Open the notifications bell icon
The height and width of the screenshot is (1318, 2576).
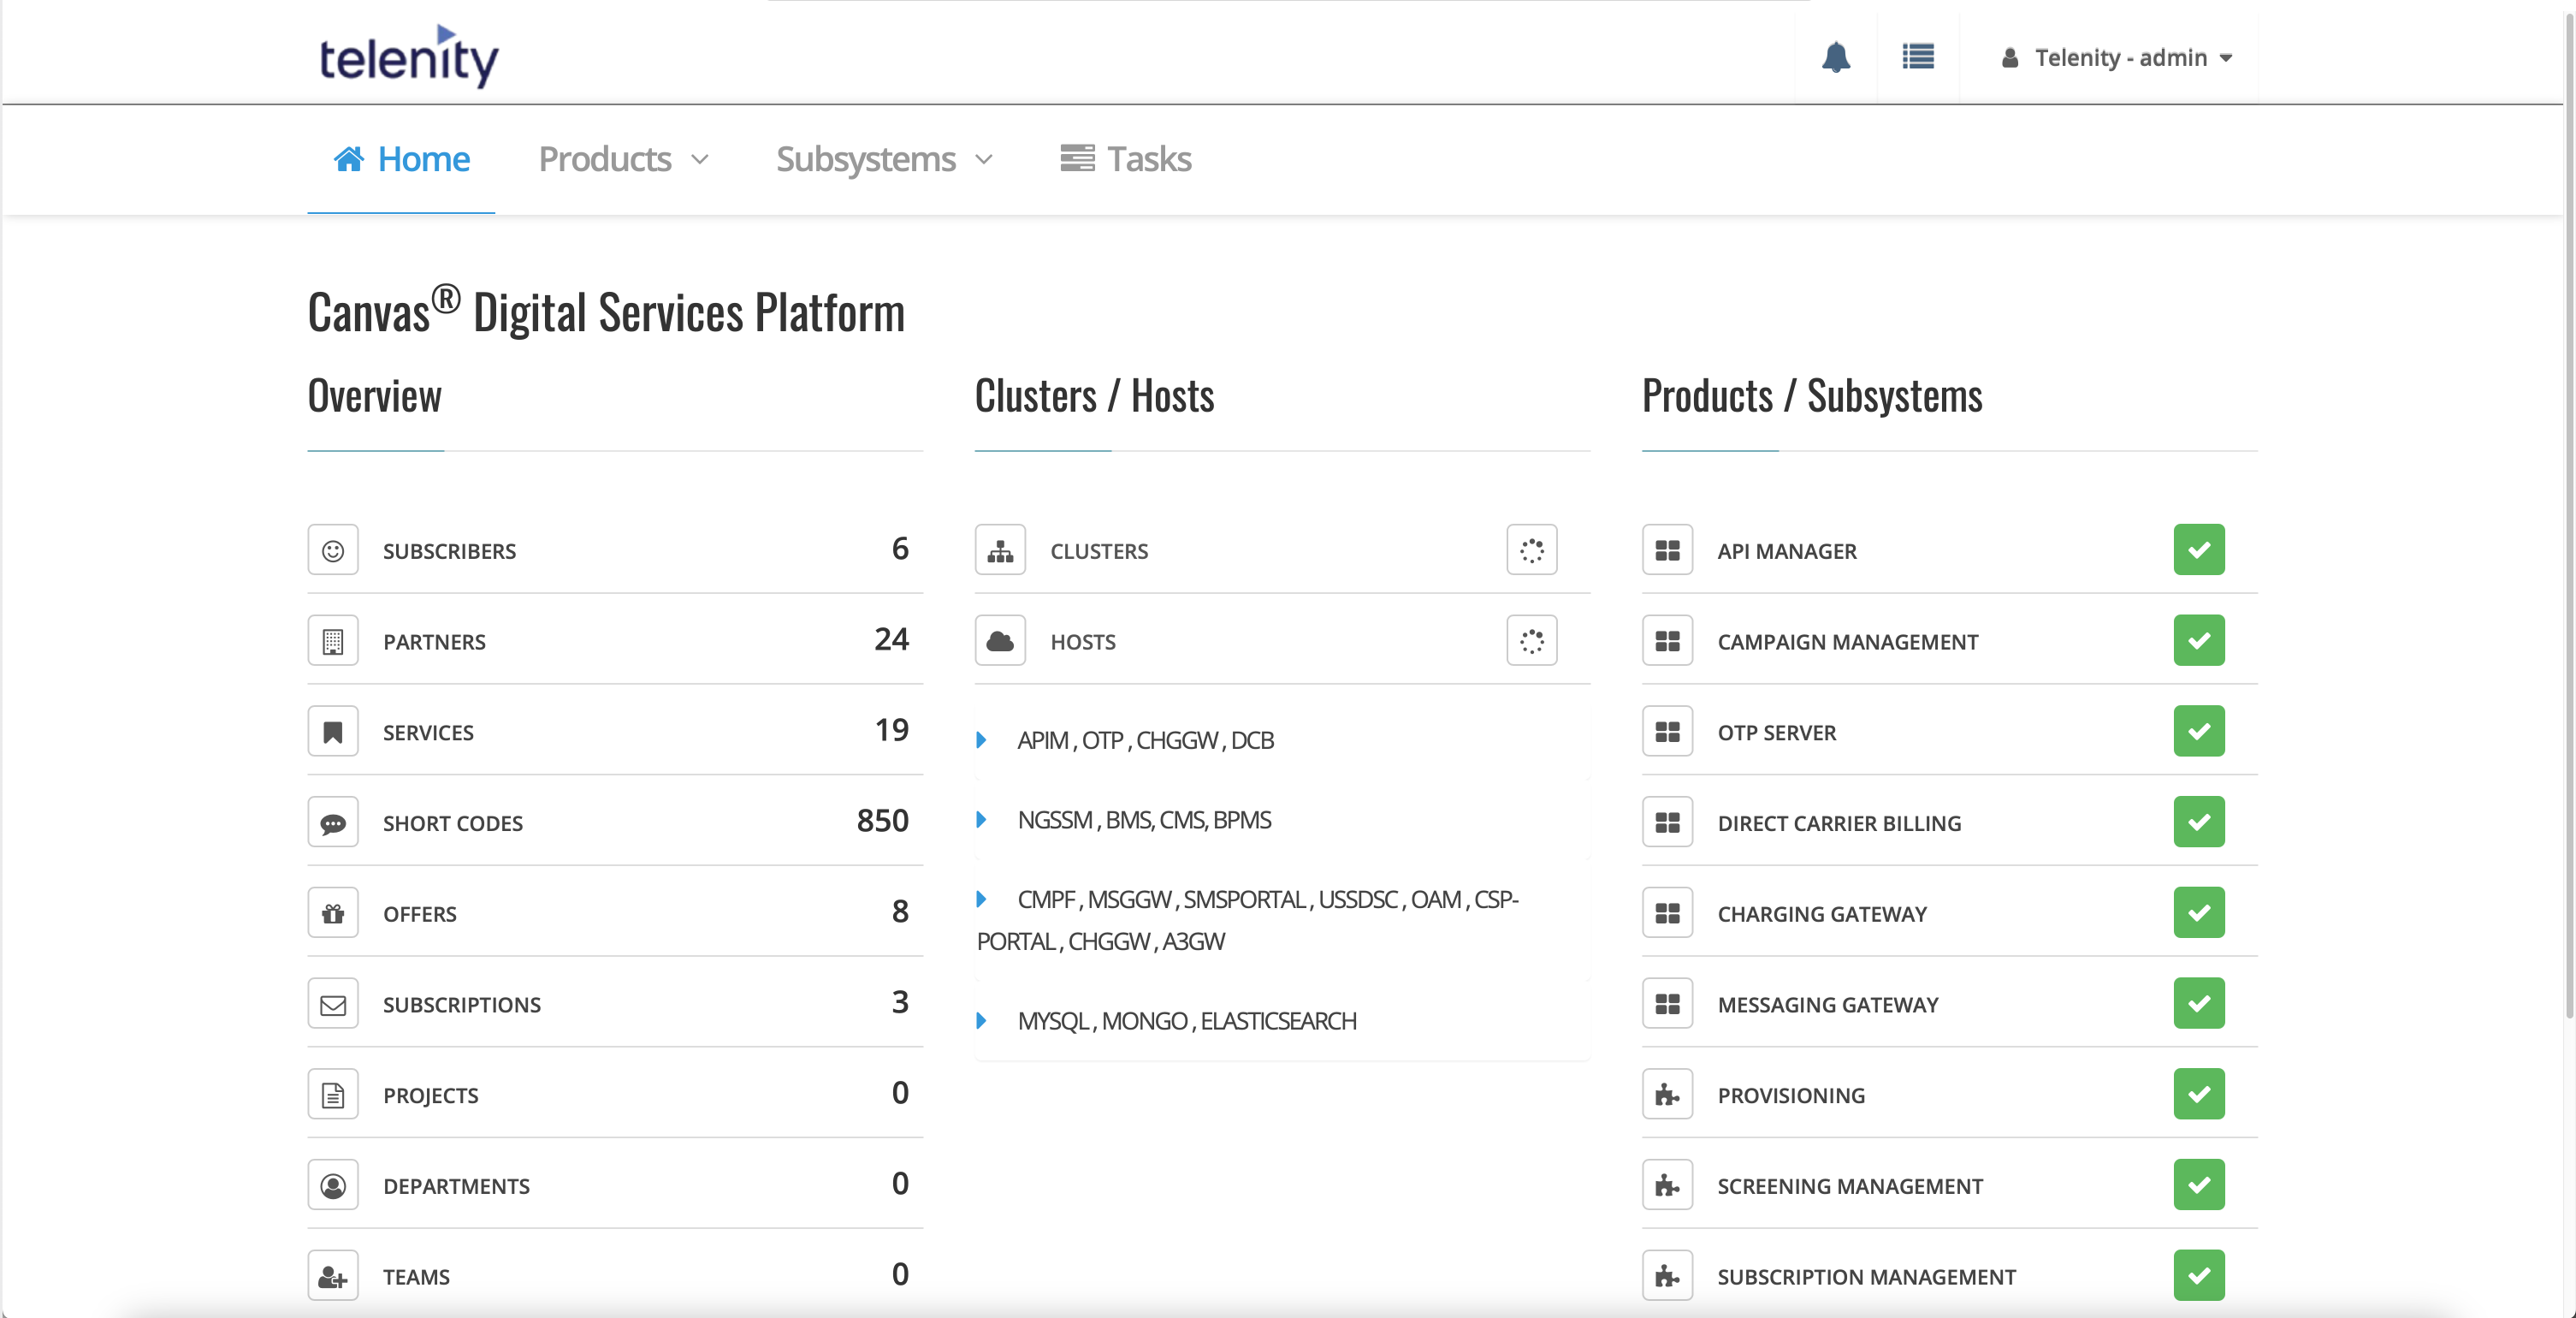(1836, 57)
